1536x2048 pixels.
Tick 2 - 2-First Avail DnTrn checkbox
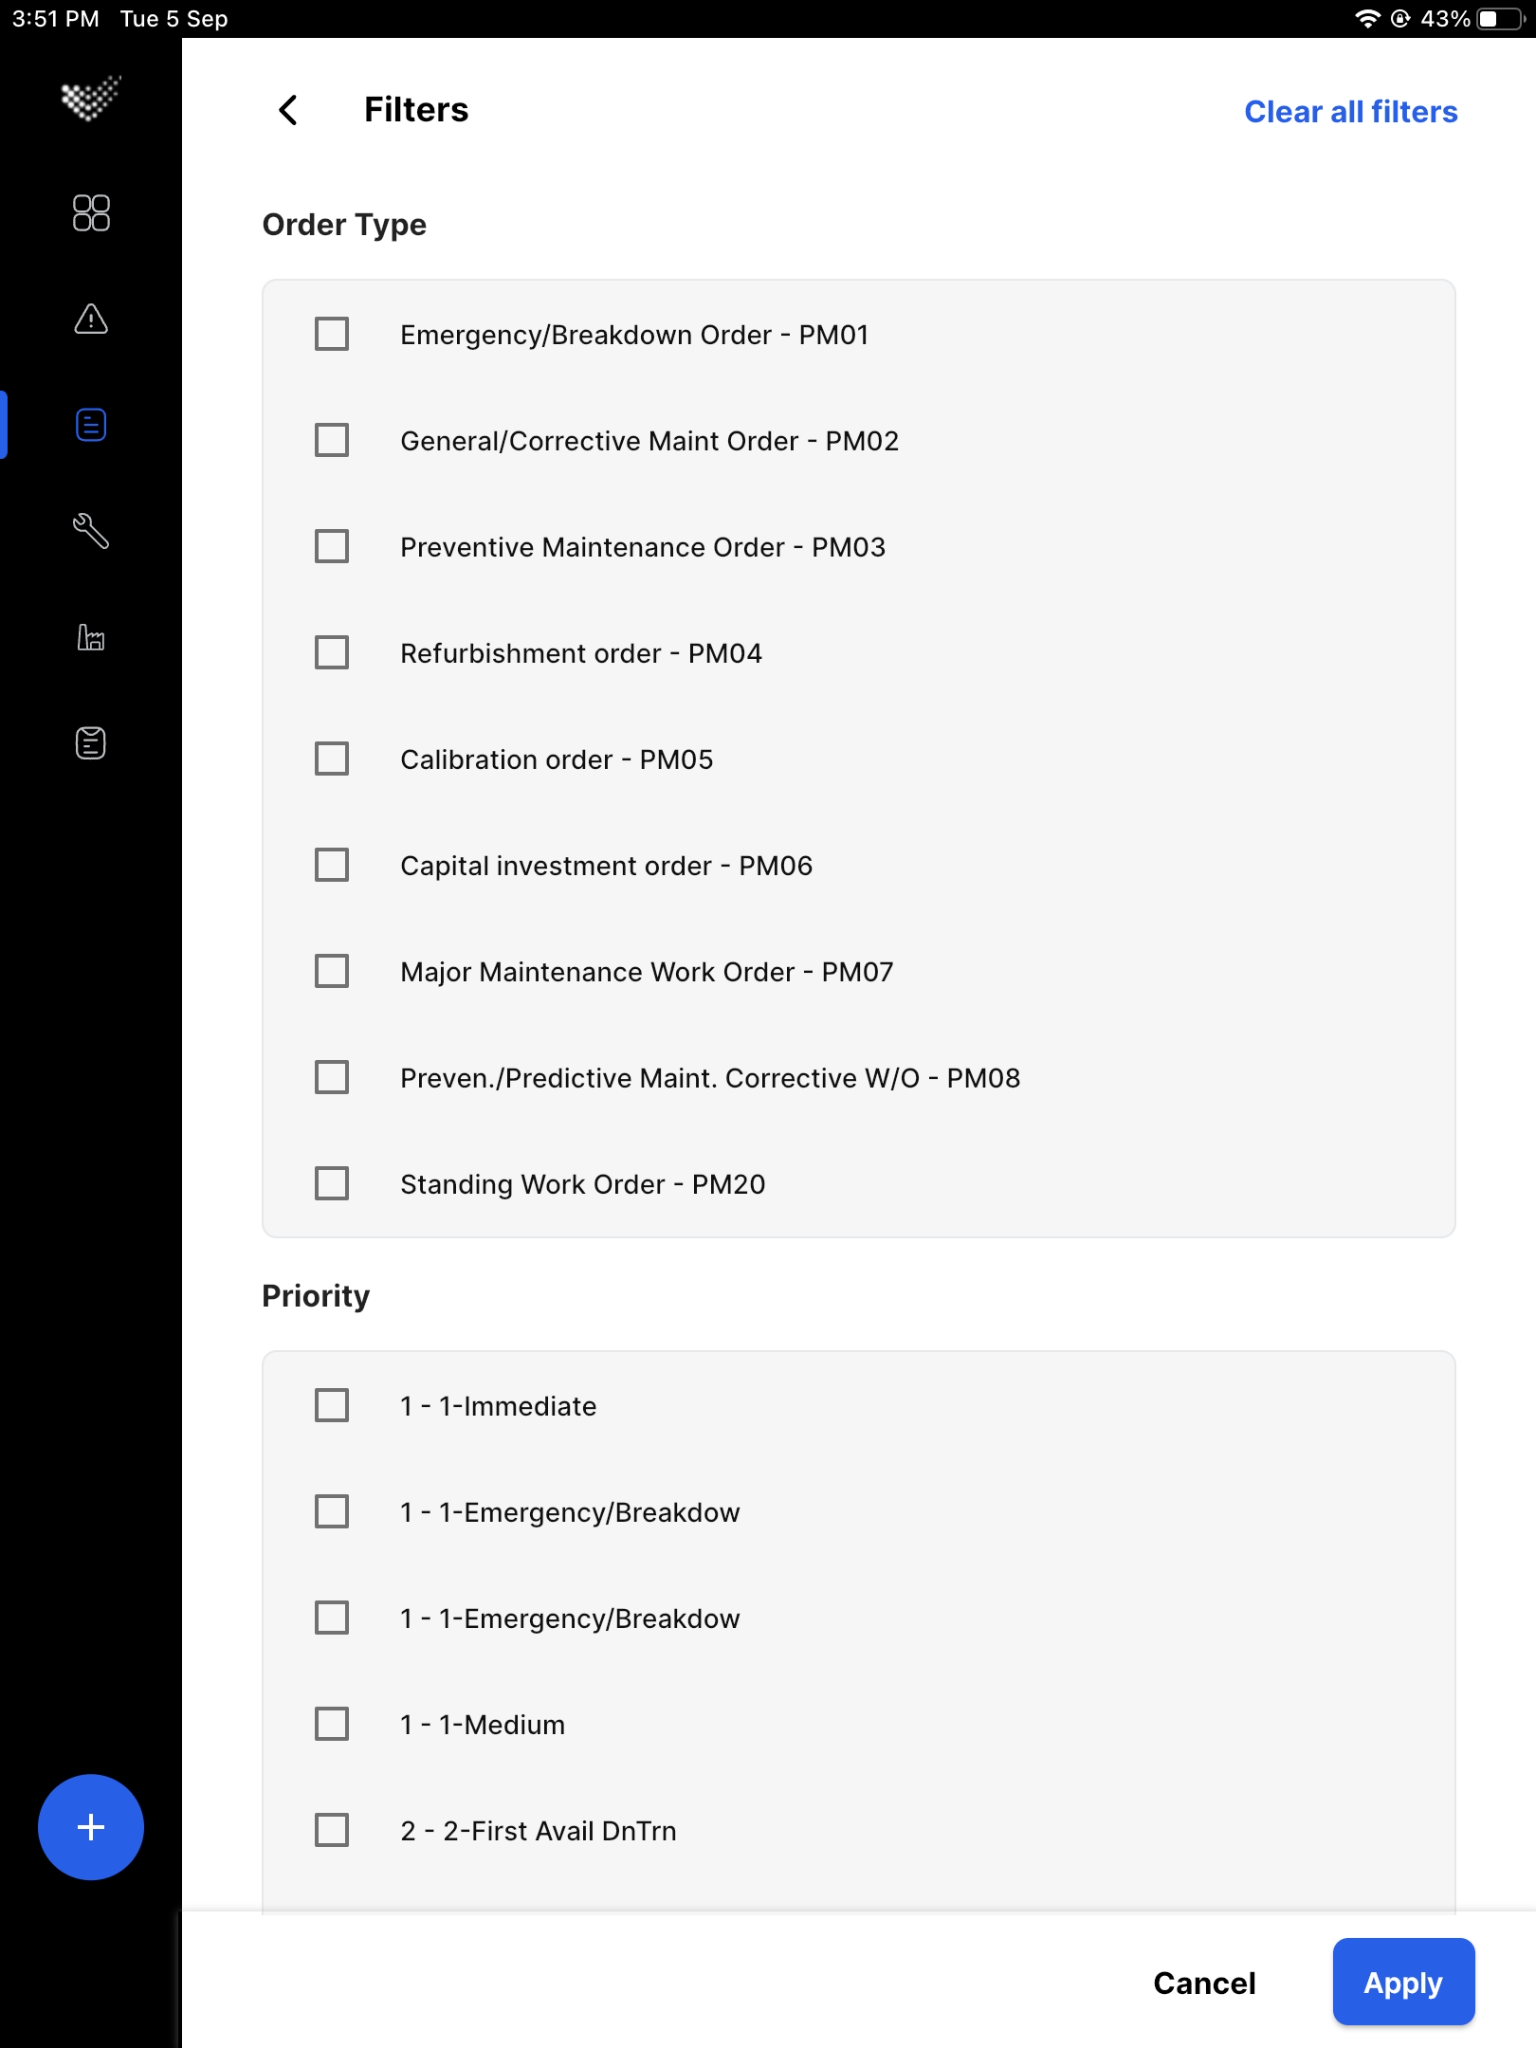pos(332,1830)
